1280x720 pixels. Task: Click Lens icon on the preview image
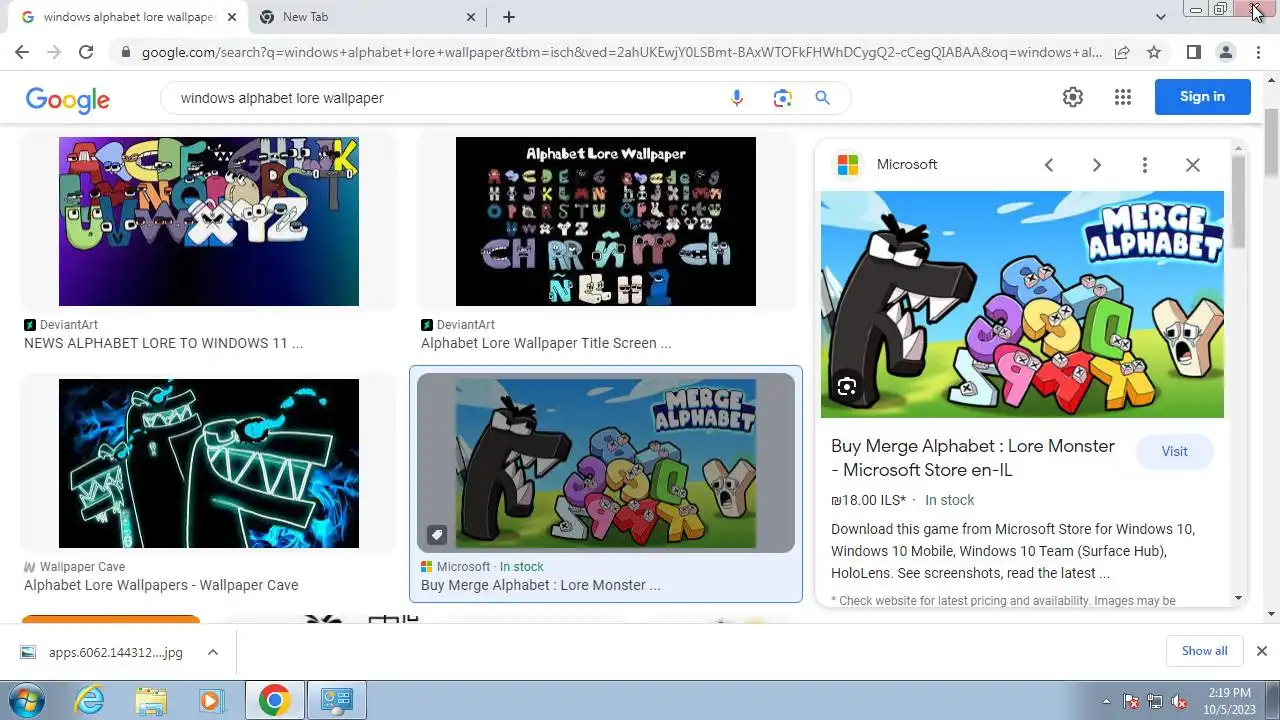click(847, 387)
